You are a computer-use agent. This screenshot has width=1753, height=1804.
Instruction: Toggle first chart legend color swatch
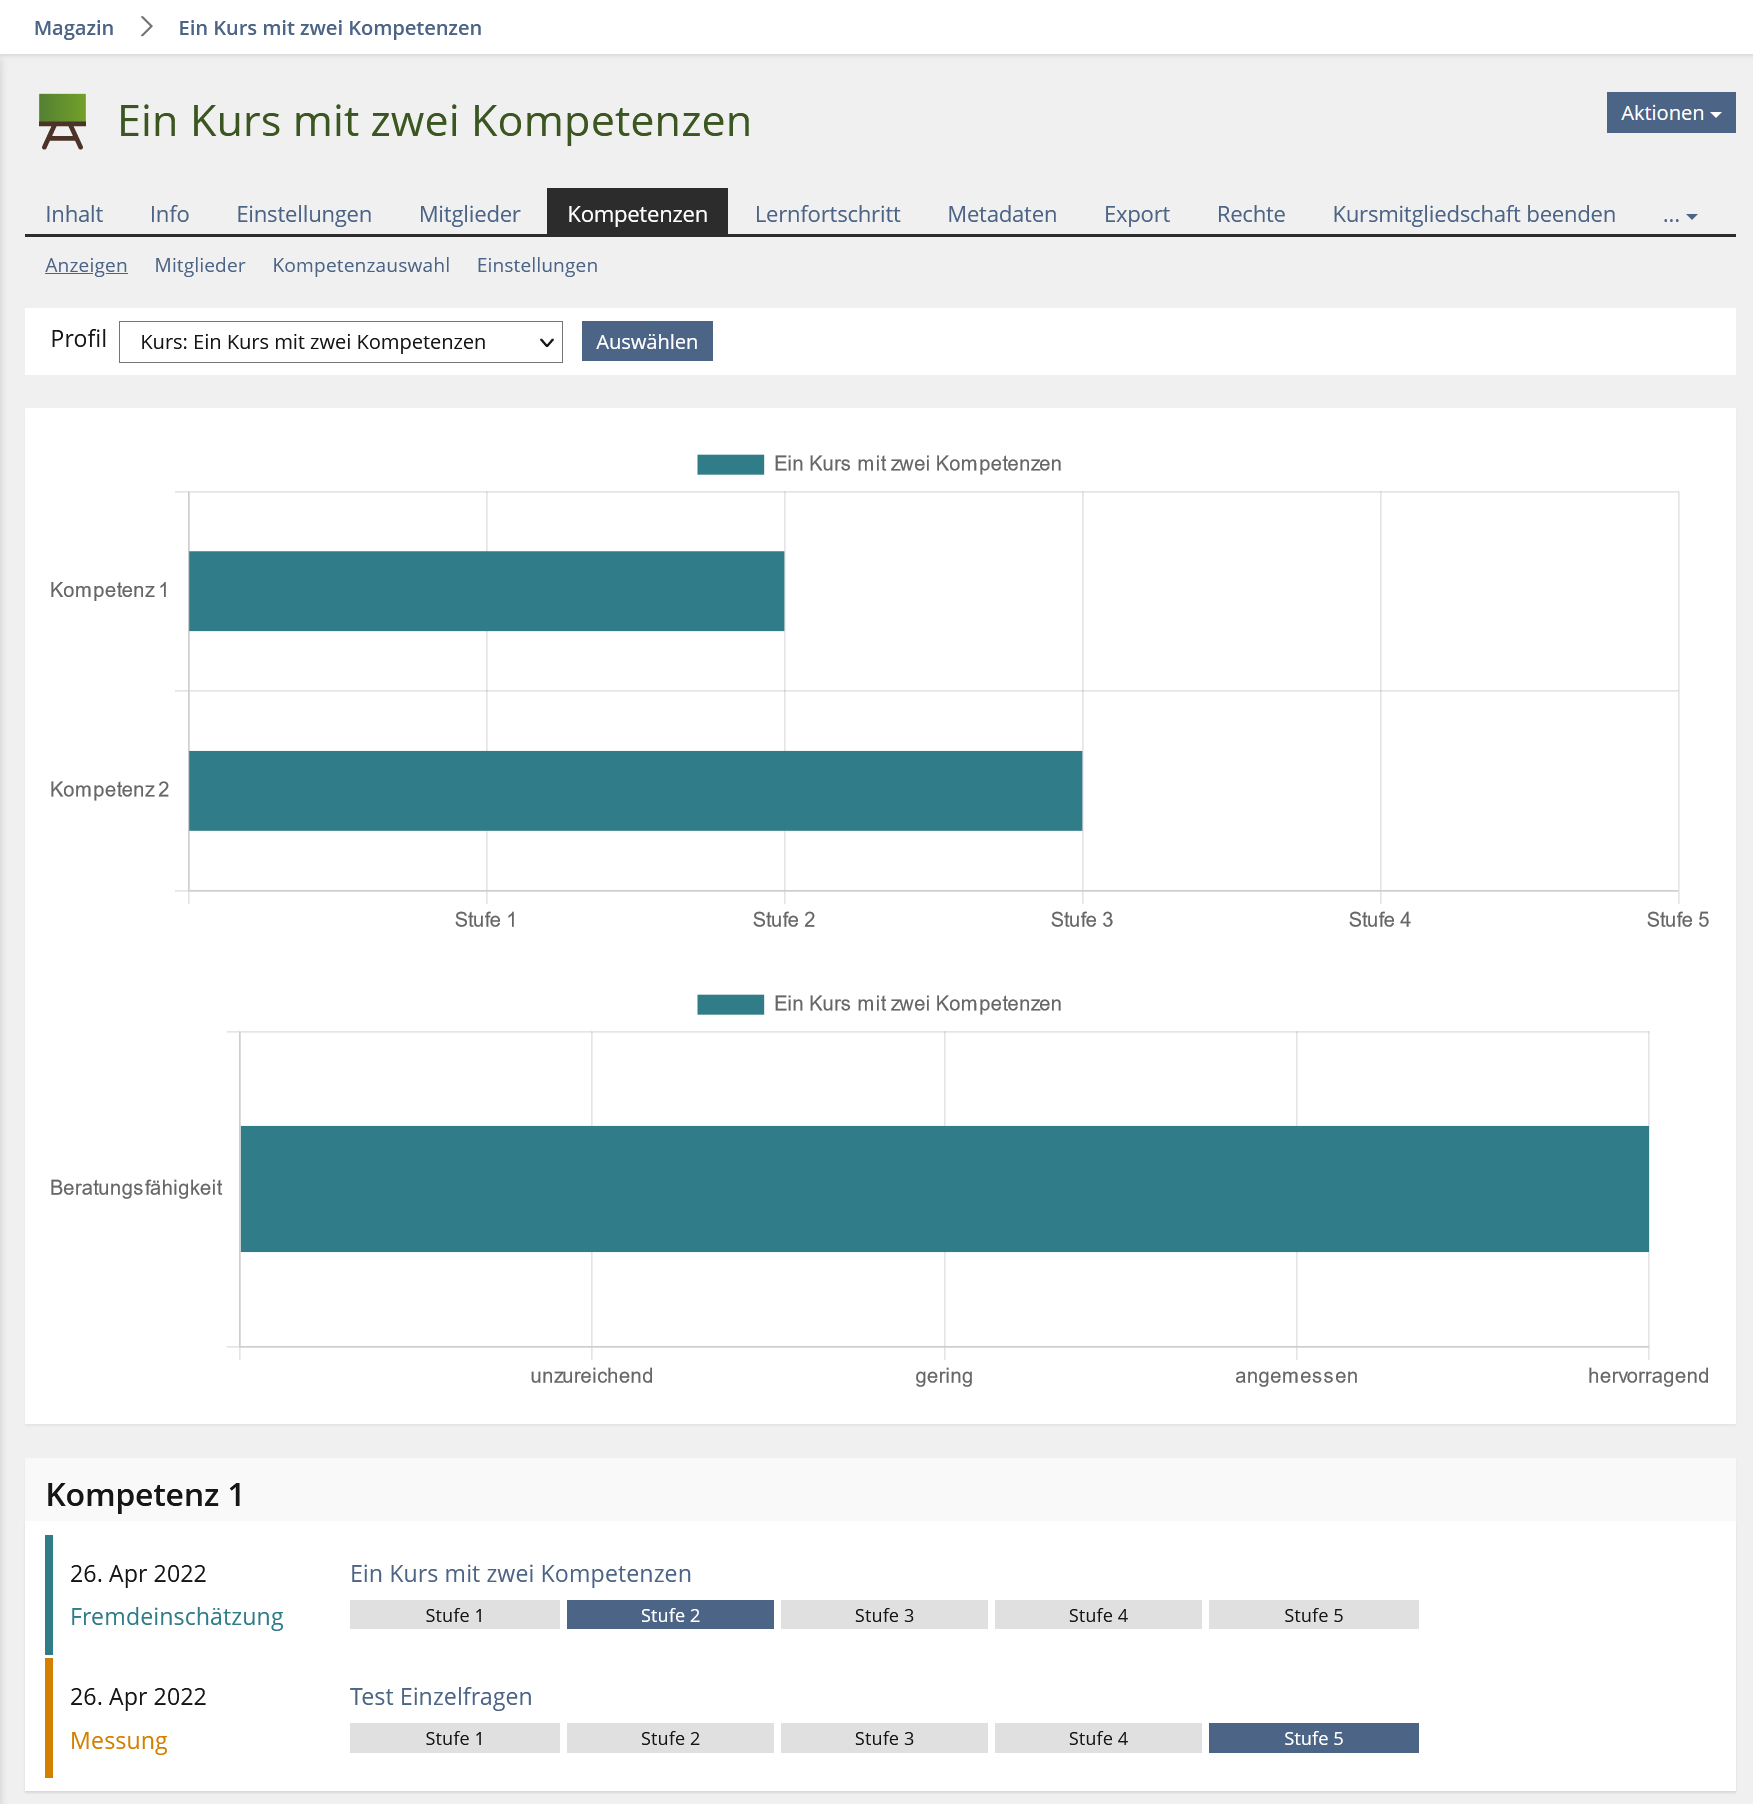[x=730, y=464]
